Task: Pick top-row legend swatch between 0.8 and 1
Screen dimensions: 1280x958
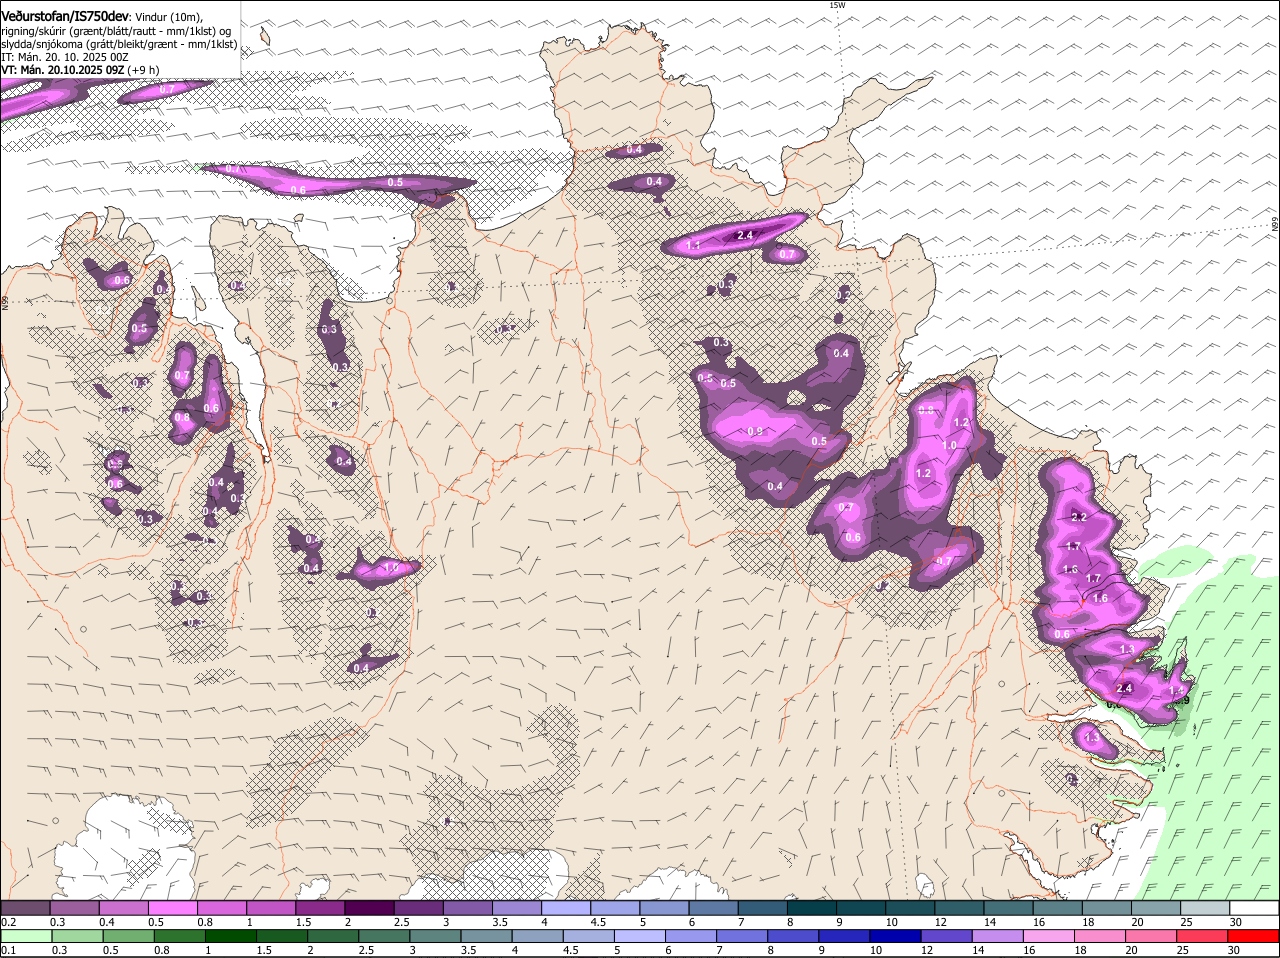Action: click(221, 908)
